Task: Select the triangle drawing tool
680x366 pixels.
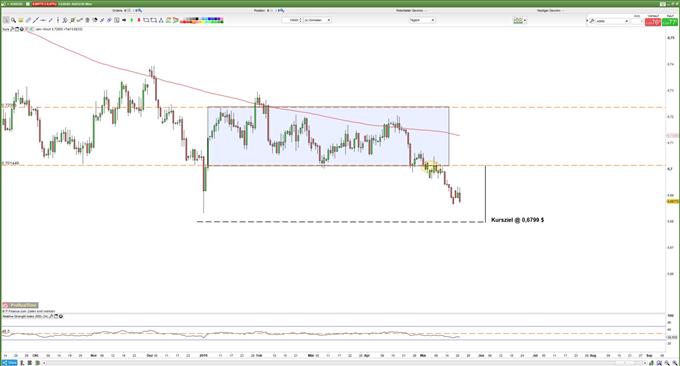Action: coord(161,20)
